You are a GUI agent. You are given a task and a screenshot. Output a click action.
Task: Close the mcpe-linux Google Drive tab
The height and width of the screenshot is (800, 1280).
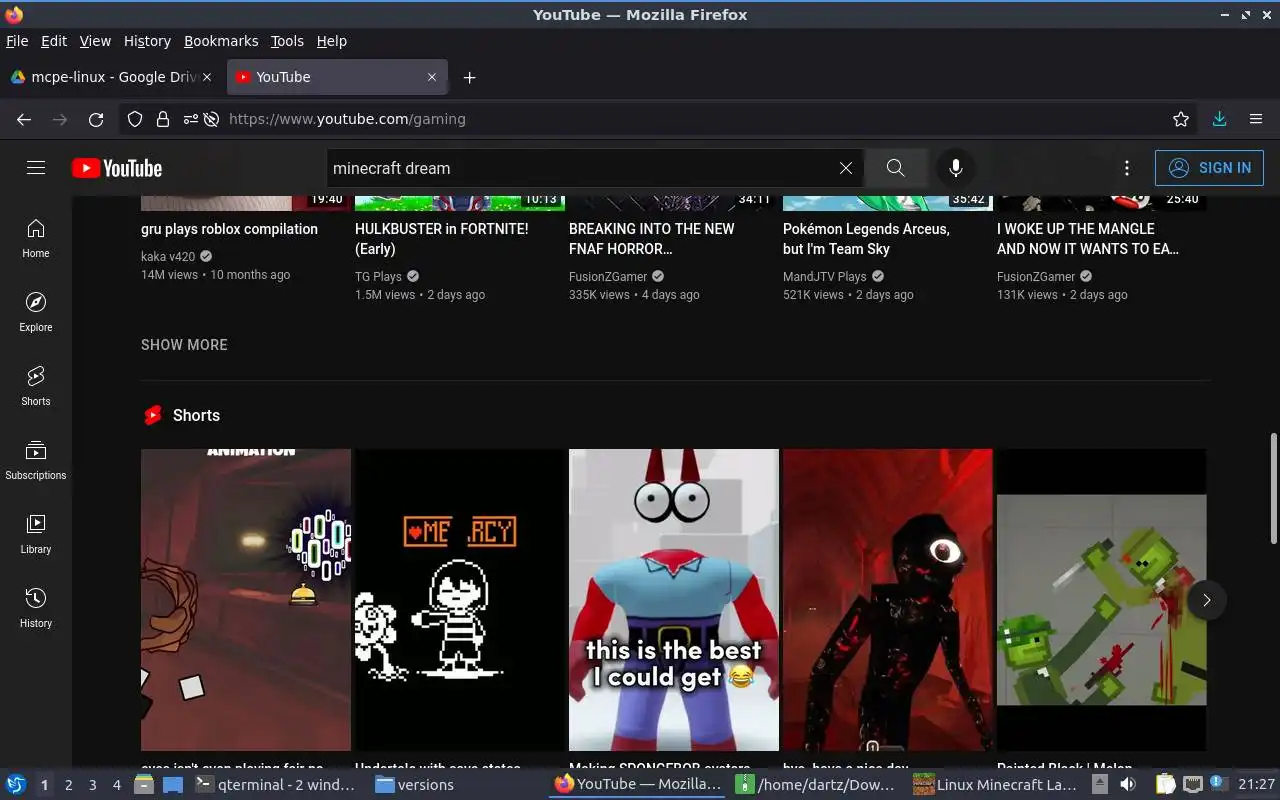point(207,77)
